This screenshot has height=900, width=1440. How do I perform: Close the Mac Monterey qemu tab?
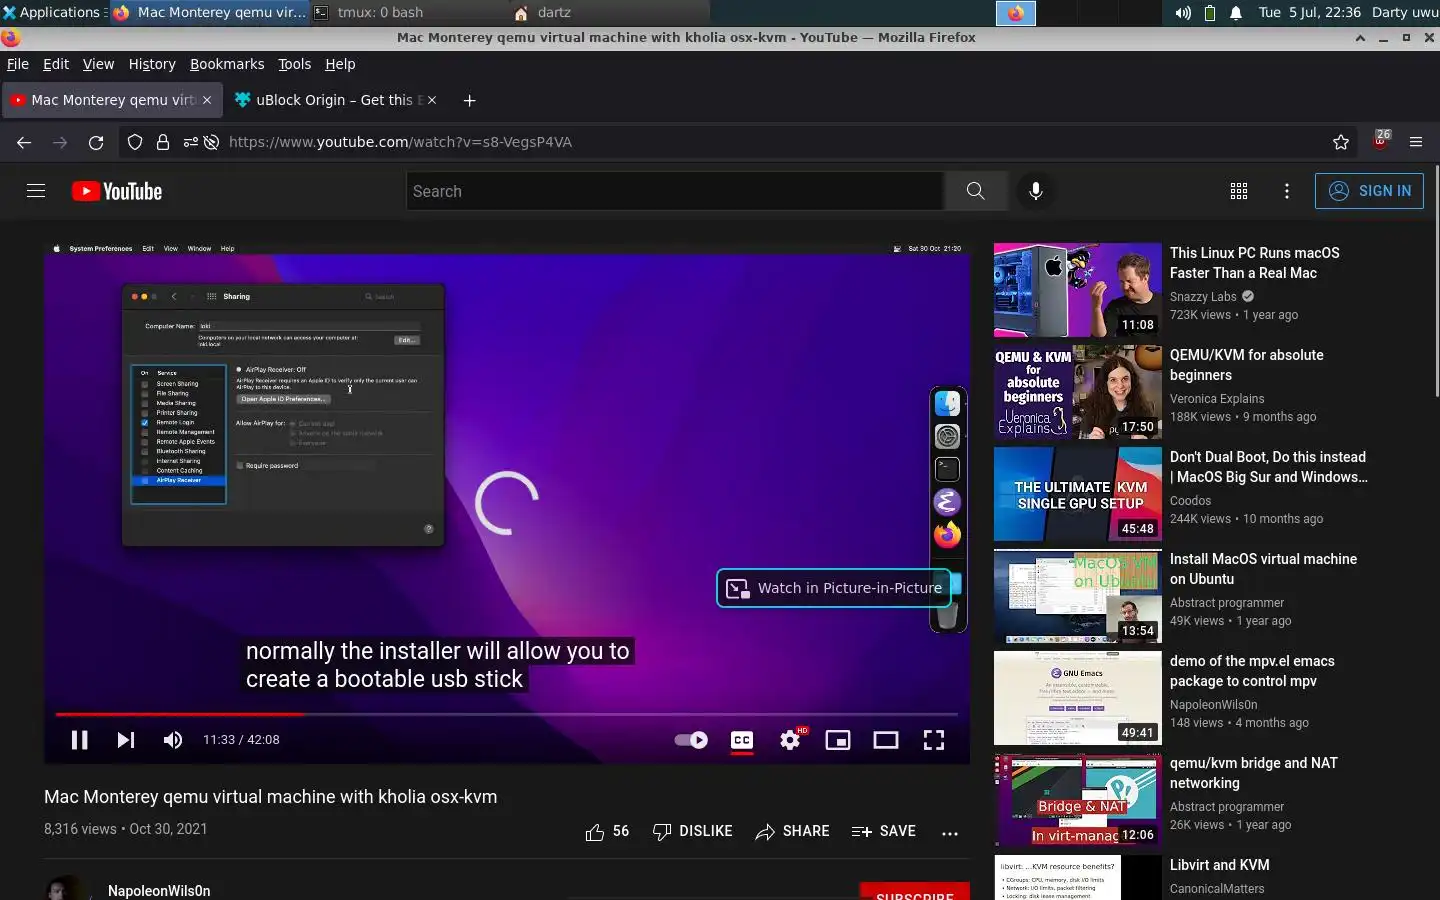(207, 100)
